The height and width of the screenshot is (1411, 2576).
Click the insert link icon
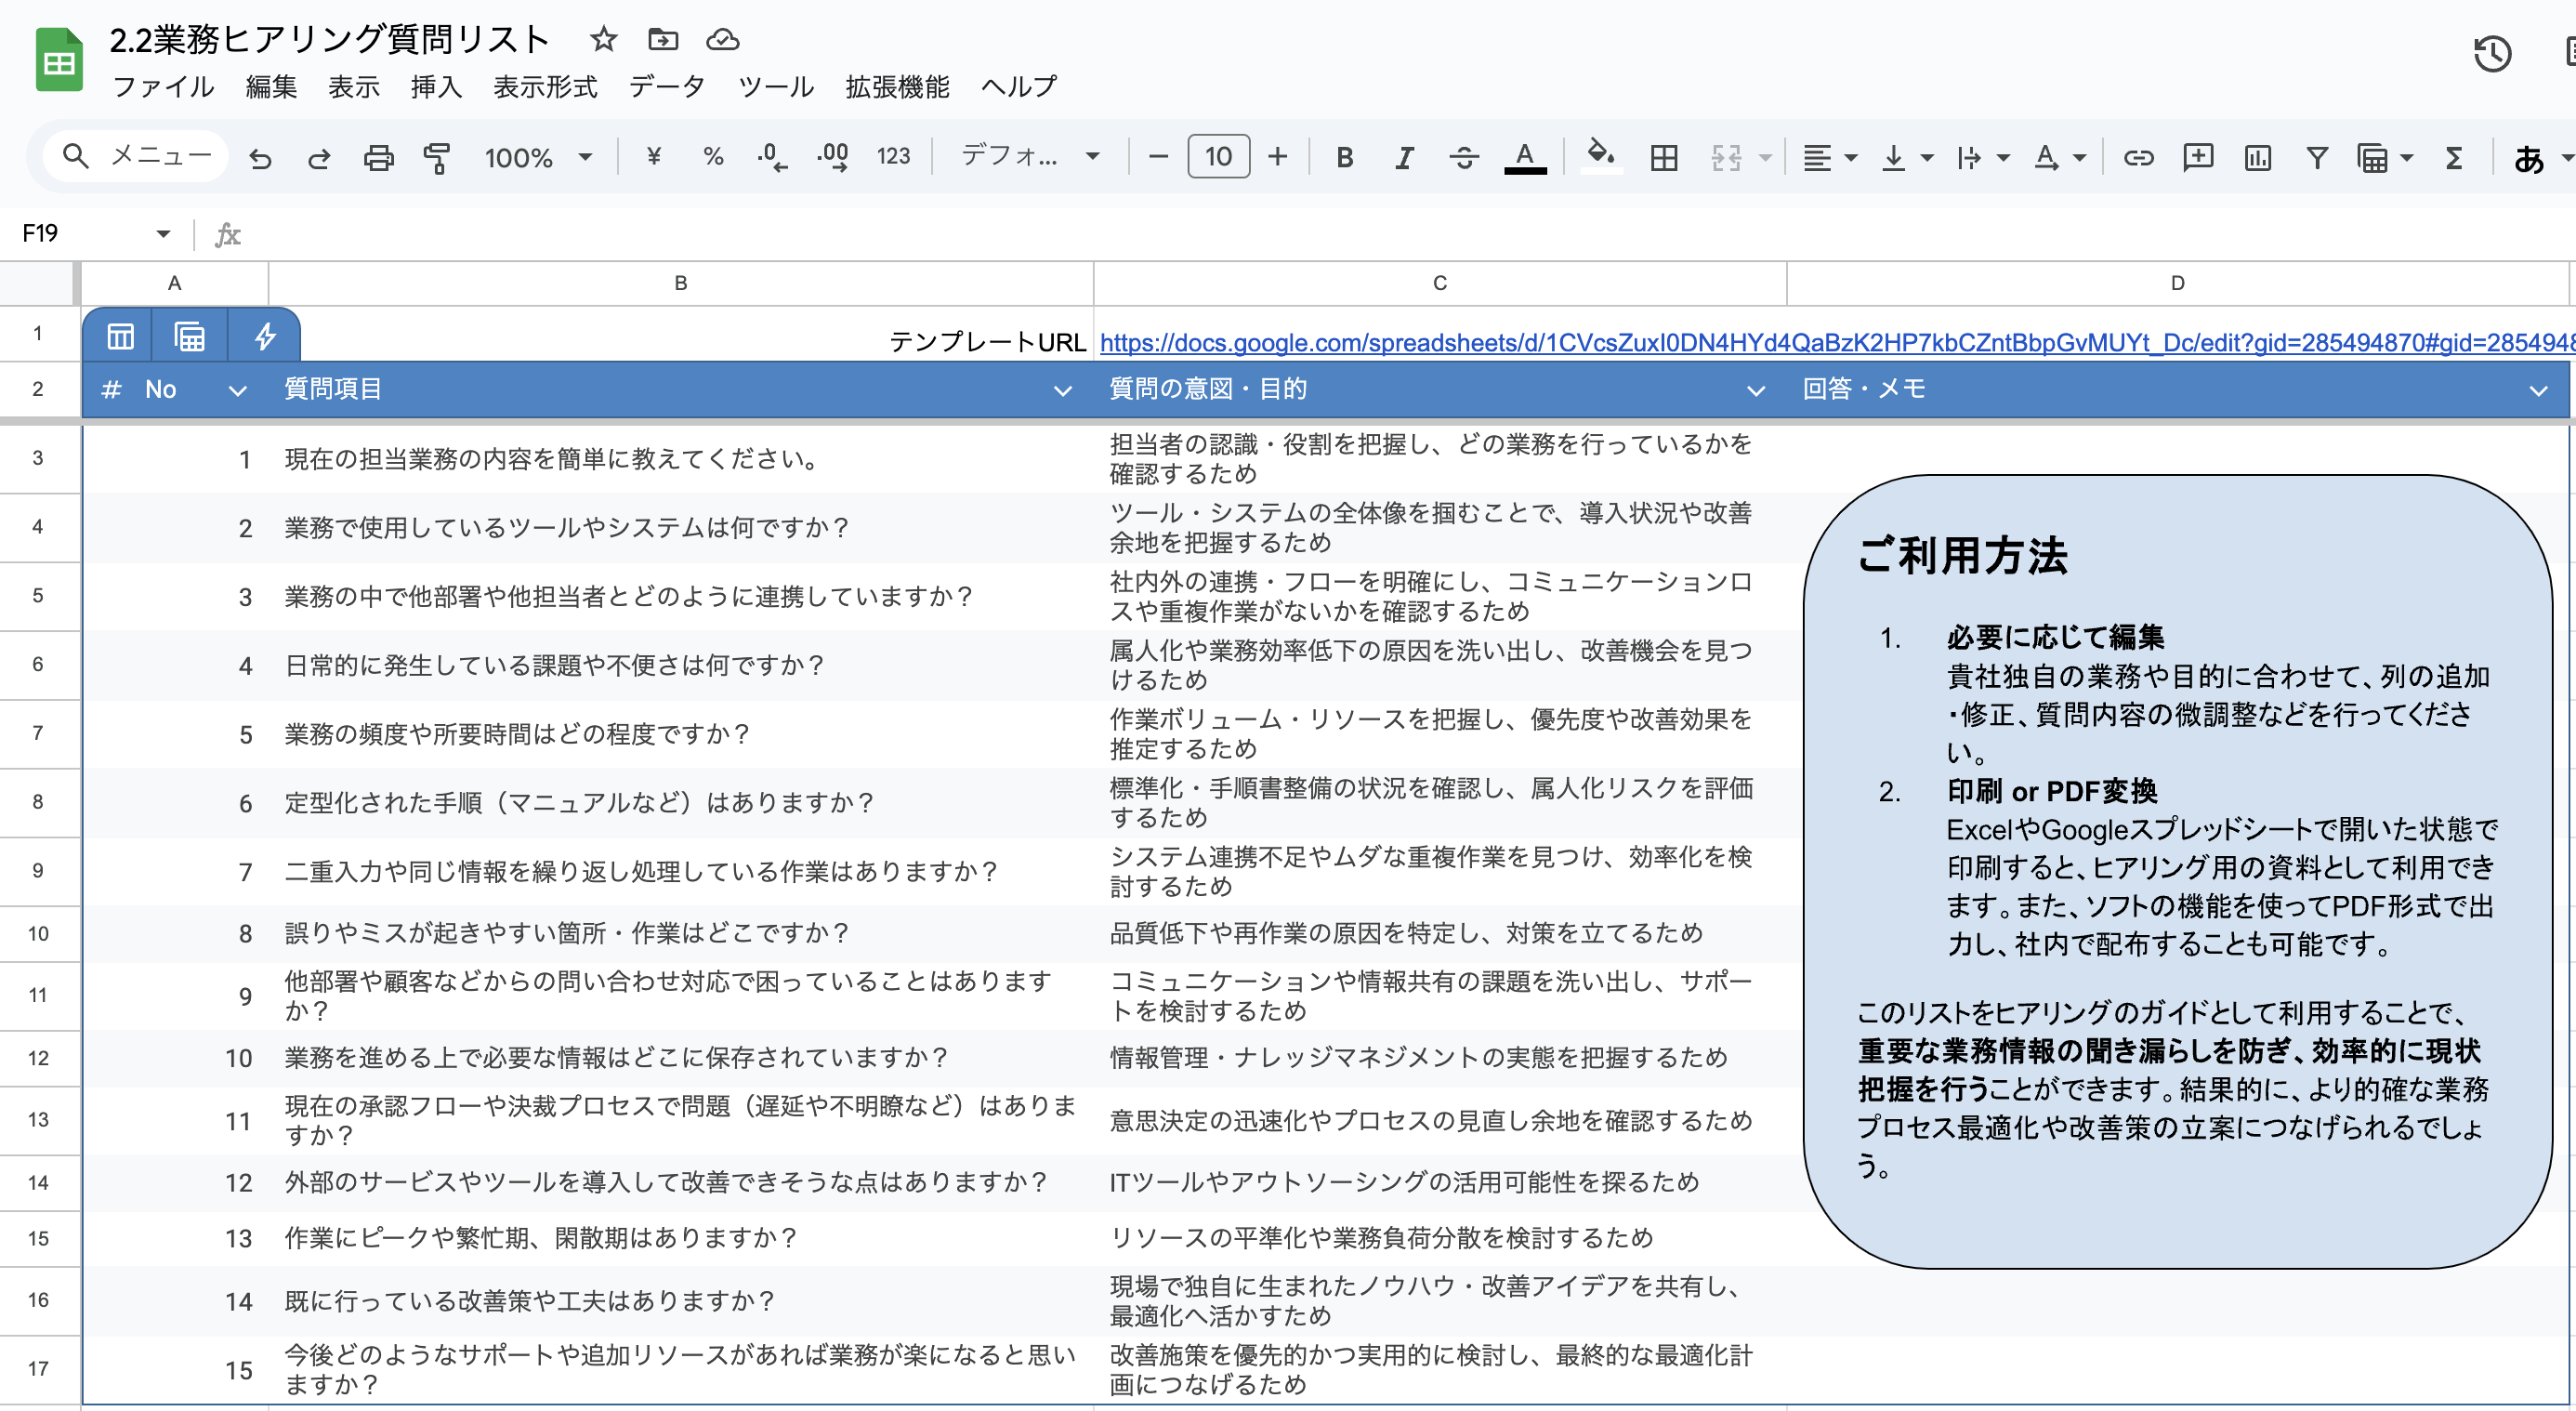tap(2138, 158)
